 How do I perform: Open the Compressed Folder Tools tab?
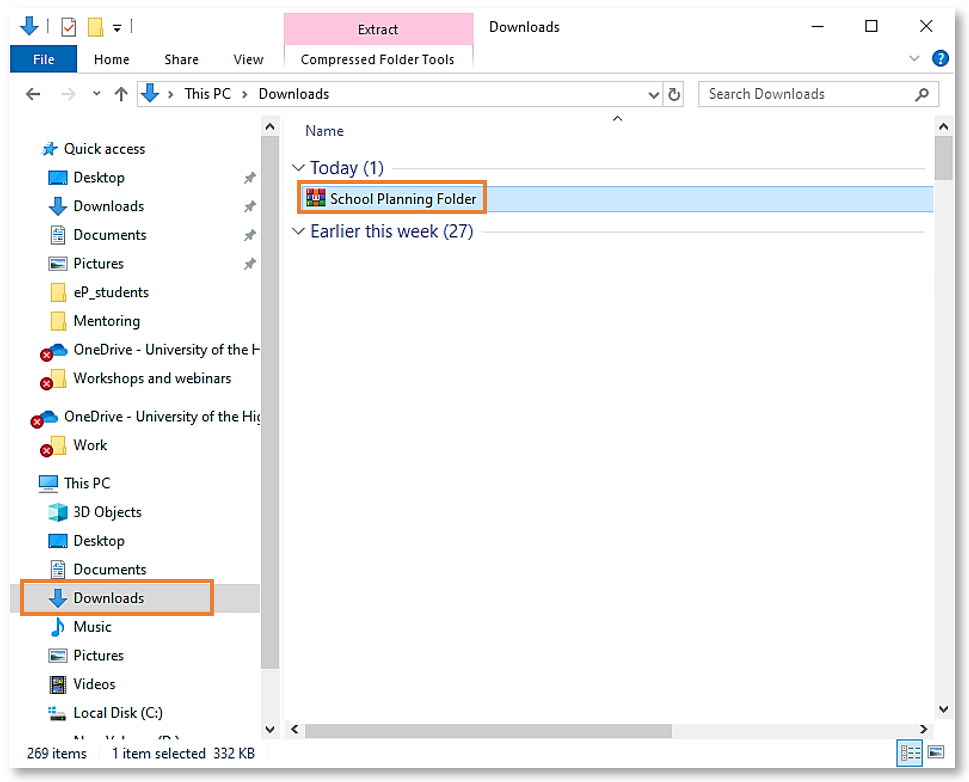(378, 59)
